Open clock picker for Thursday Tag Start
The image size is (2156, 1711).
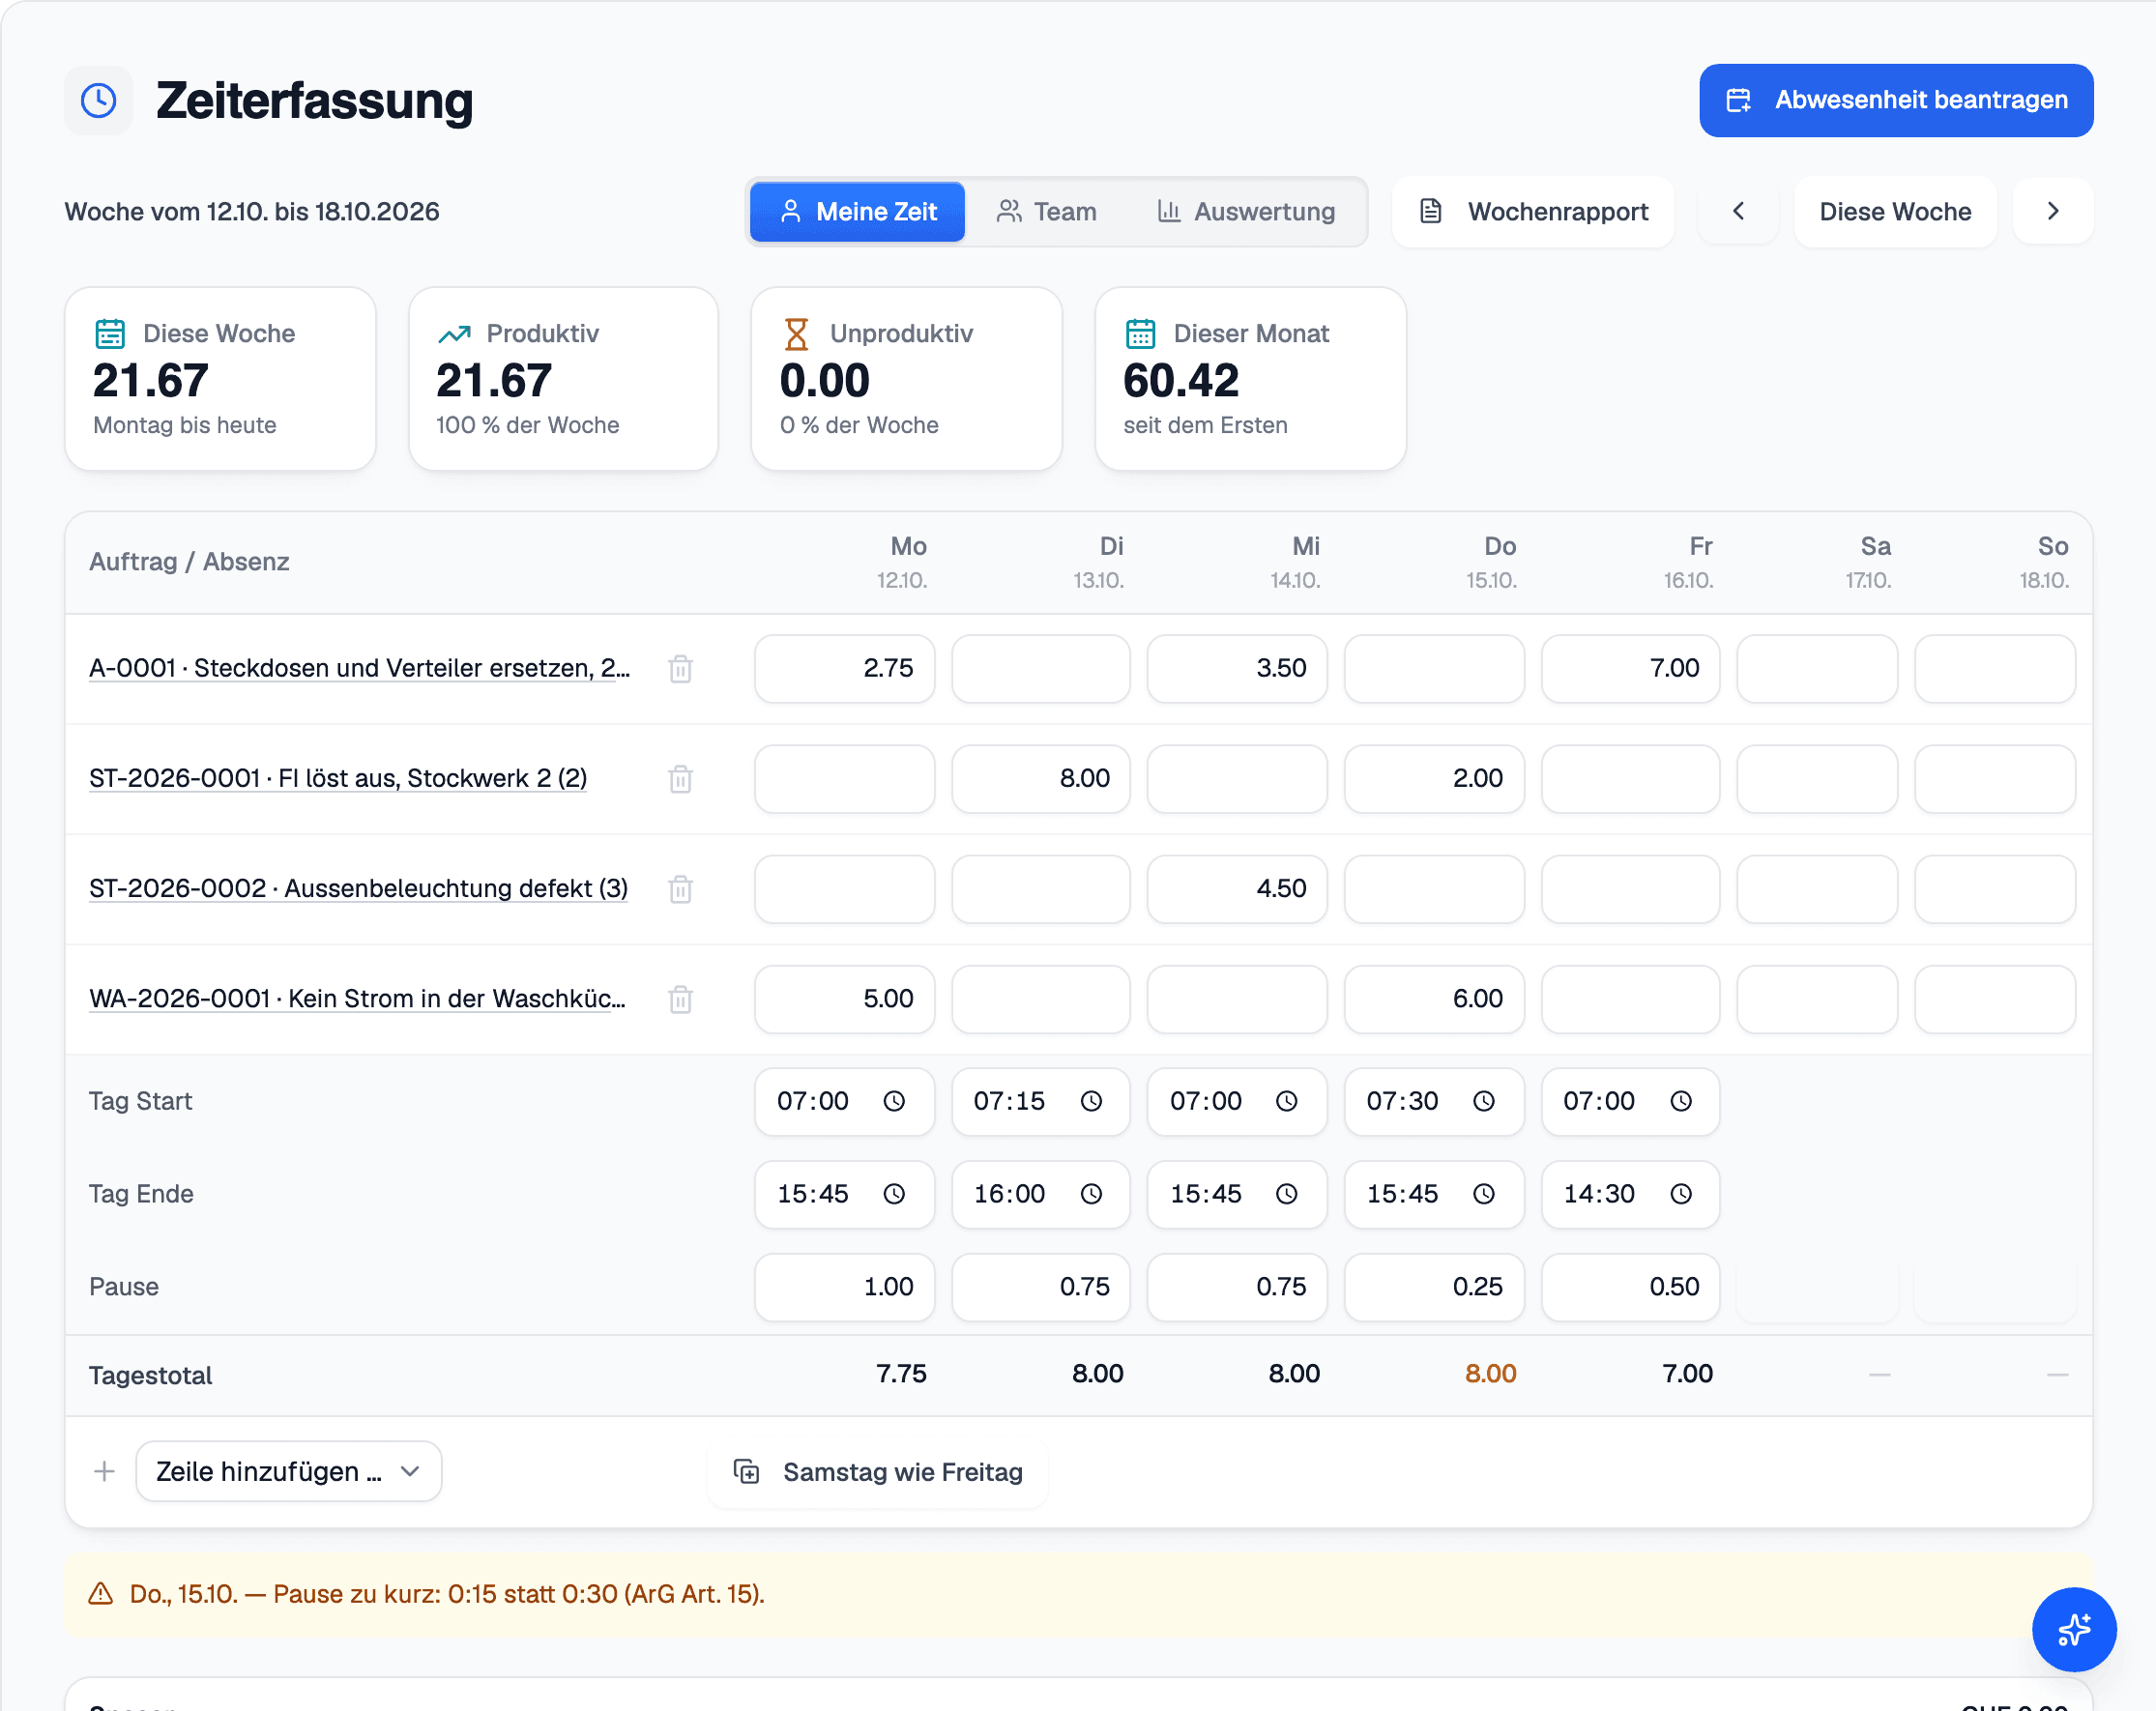(x=1484, y=1101)
